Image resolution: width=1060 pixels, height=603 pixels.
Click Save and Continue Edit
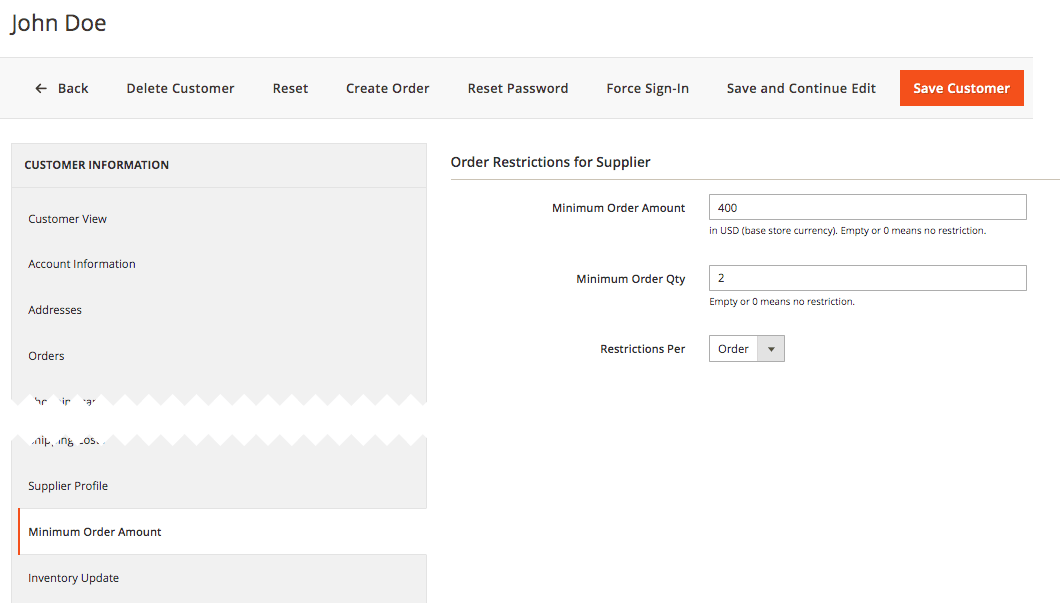(801, 88)
